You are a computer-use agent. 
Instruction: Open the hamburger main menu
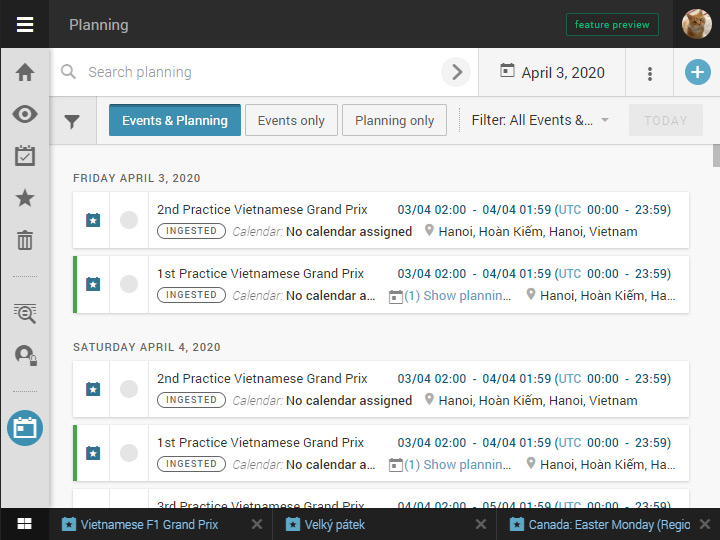tap(25, 24)
